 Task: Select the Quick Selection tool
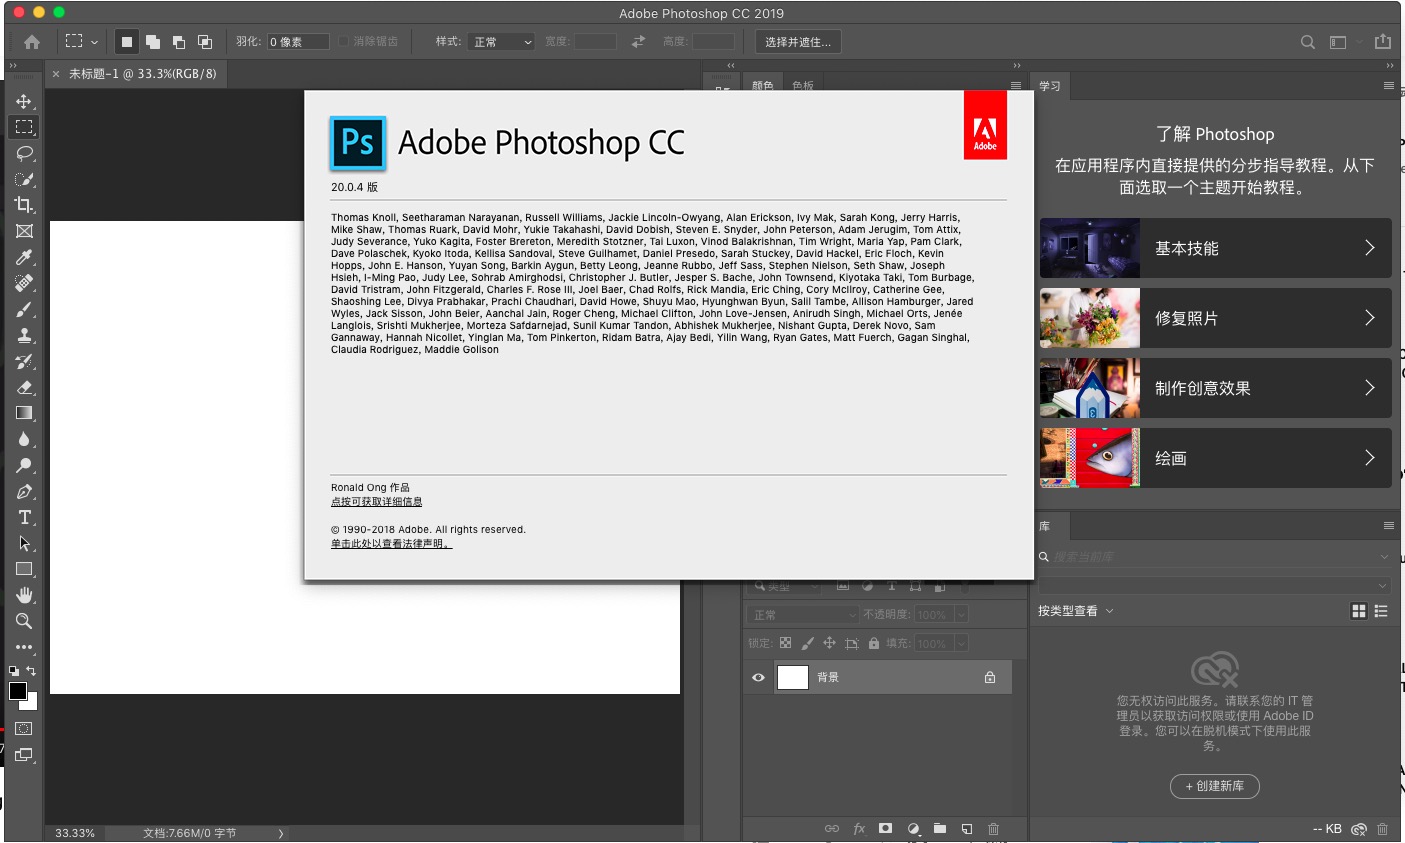[x=24, y=179]
